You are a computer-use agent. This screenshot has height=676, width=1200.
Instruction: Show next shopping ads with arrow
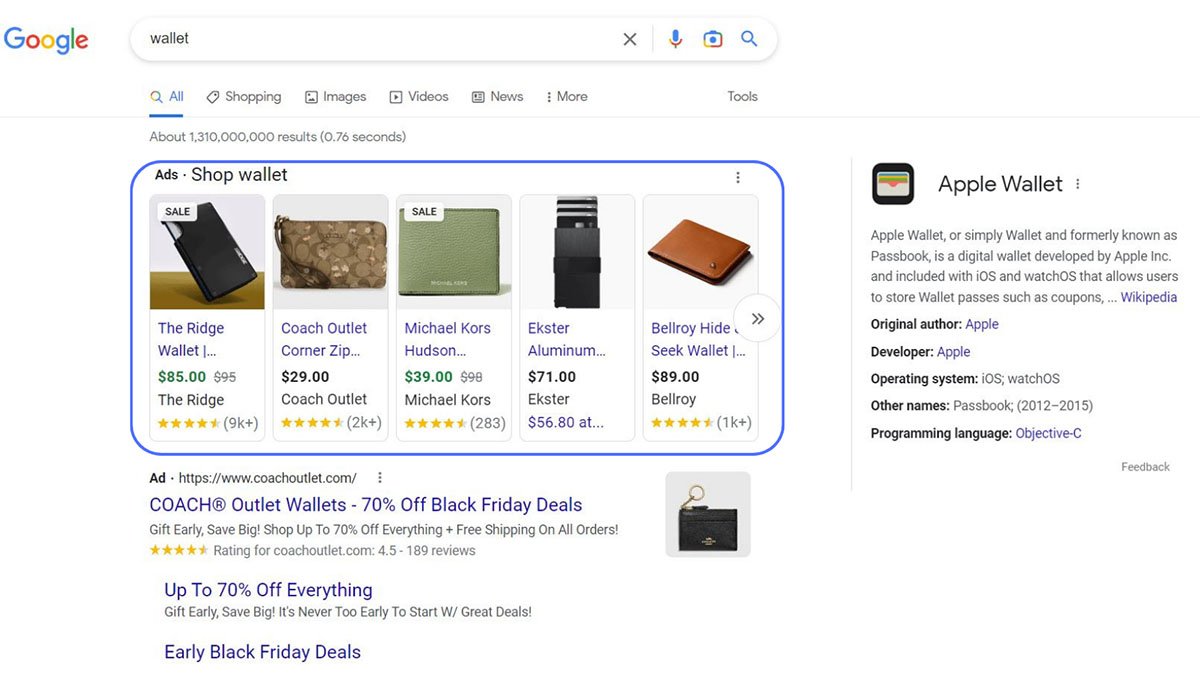coord(757,319)
